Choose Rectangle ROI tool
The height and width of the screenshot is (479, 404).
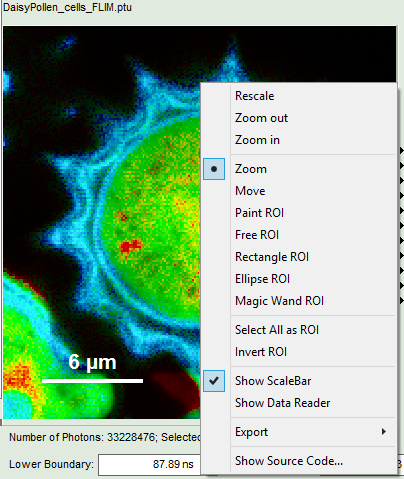pyautogui.click(x=272, y=257)
